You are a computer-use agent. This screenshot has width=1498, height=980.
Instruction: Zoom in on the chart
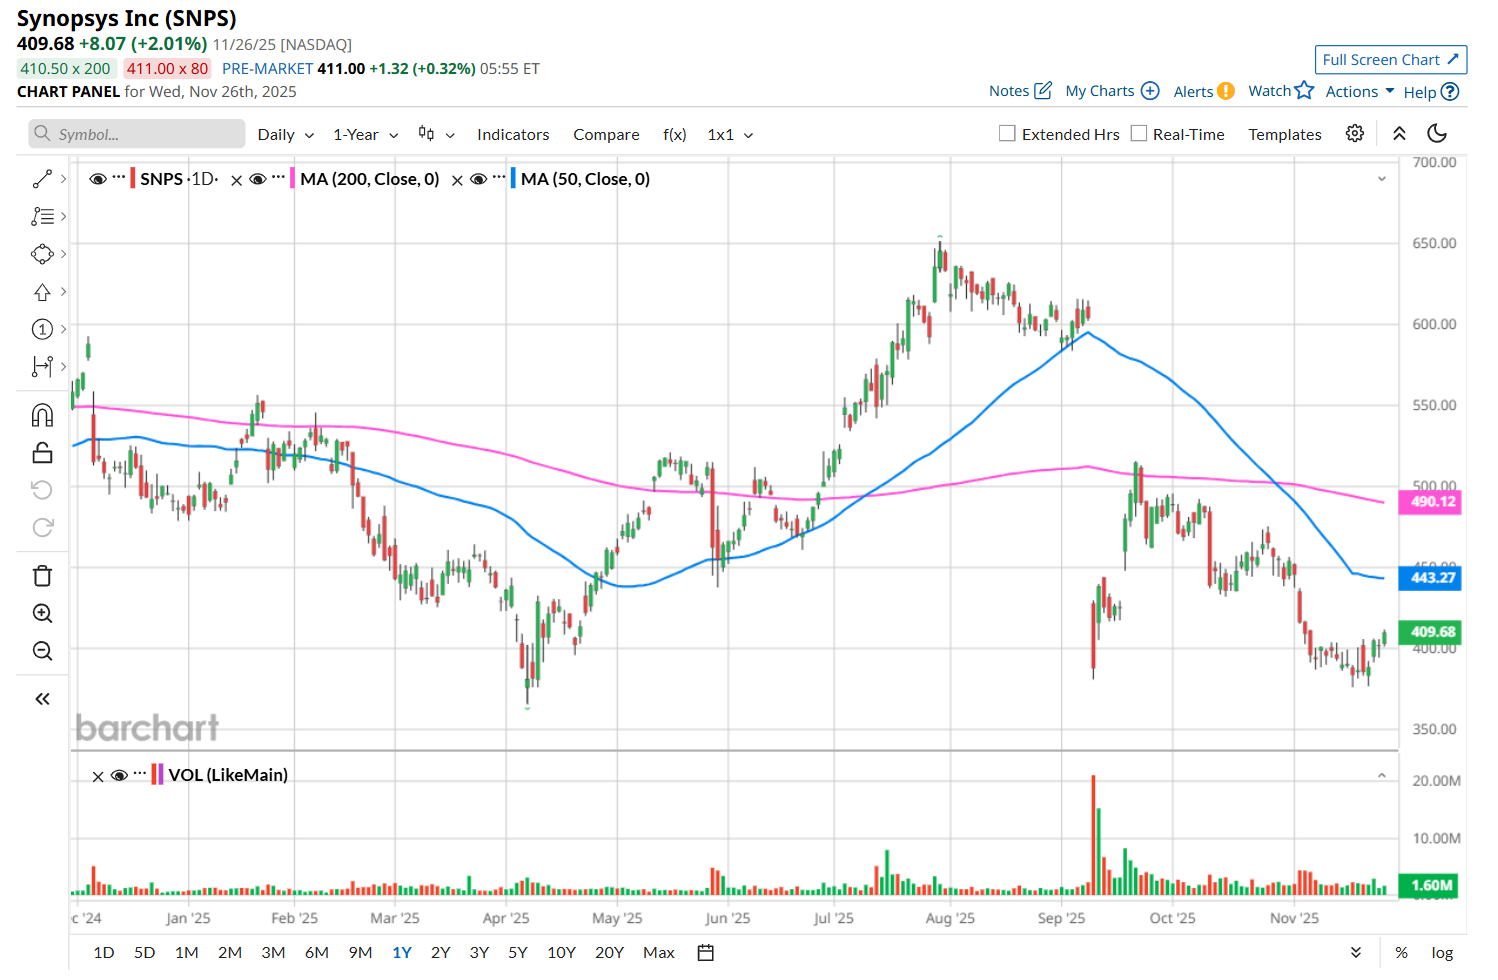pyautogui.click(x=42, y=613)
